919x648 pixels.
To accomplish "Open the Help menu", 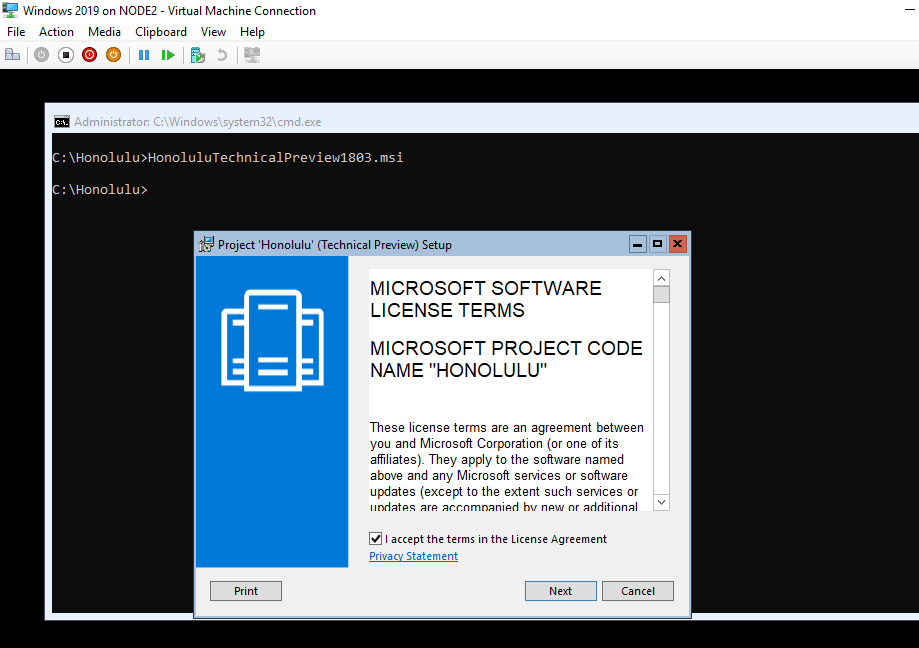I will click(x=252, y=32).
